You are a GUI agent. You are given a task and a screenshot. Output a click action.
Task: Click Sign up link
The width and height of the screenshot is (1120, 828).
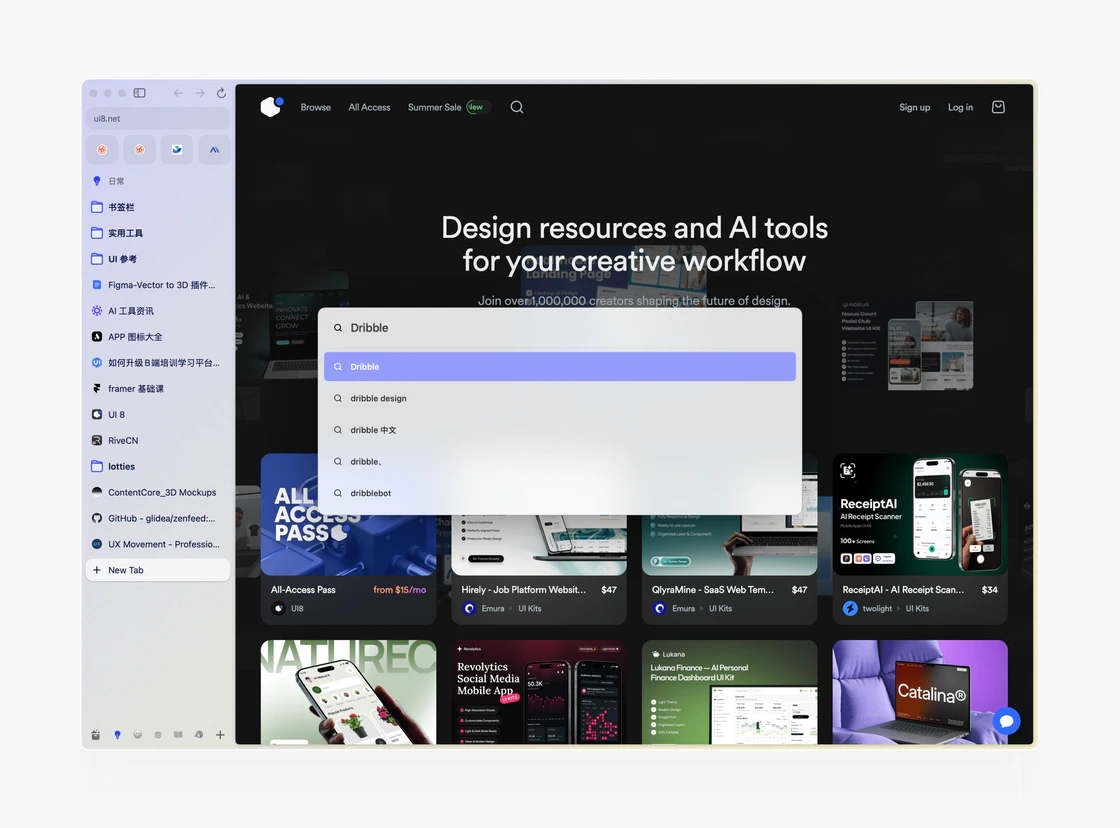point(914,107)
